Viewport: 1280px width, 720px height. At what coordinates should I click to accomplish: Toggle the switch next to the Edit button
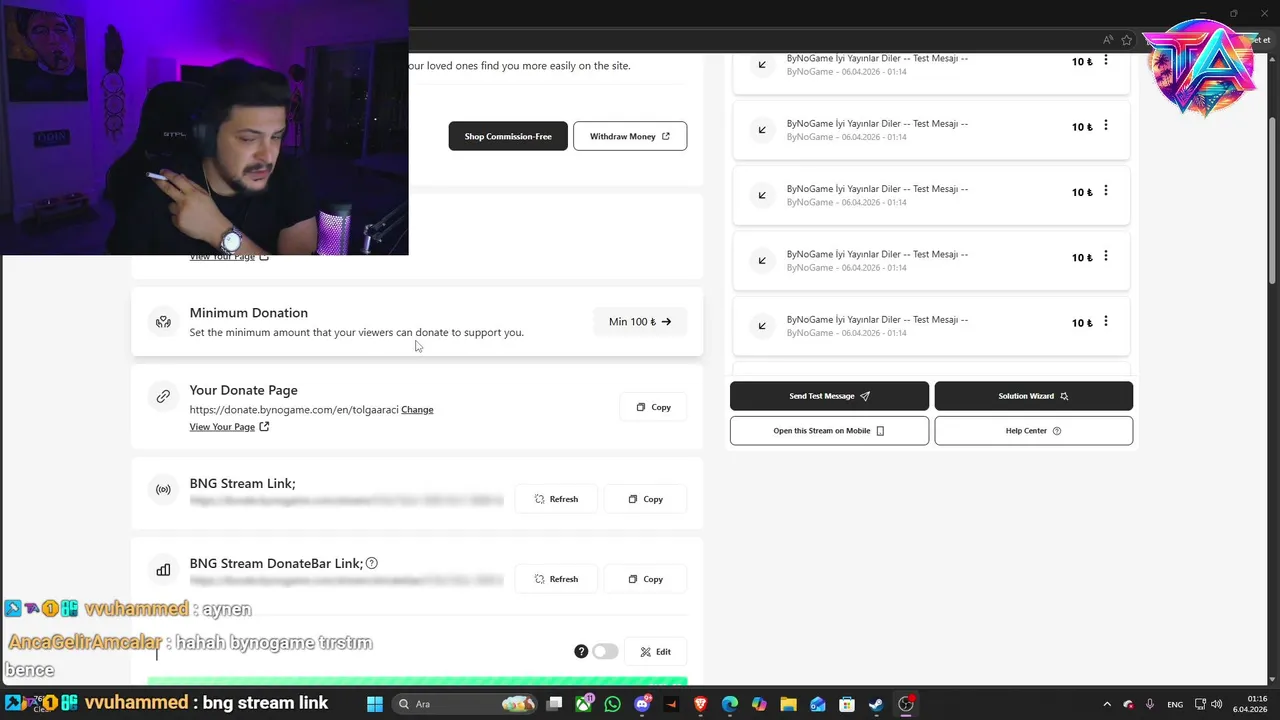point(605,651)
